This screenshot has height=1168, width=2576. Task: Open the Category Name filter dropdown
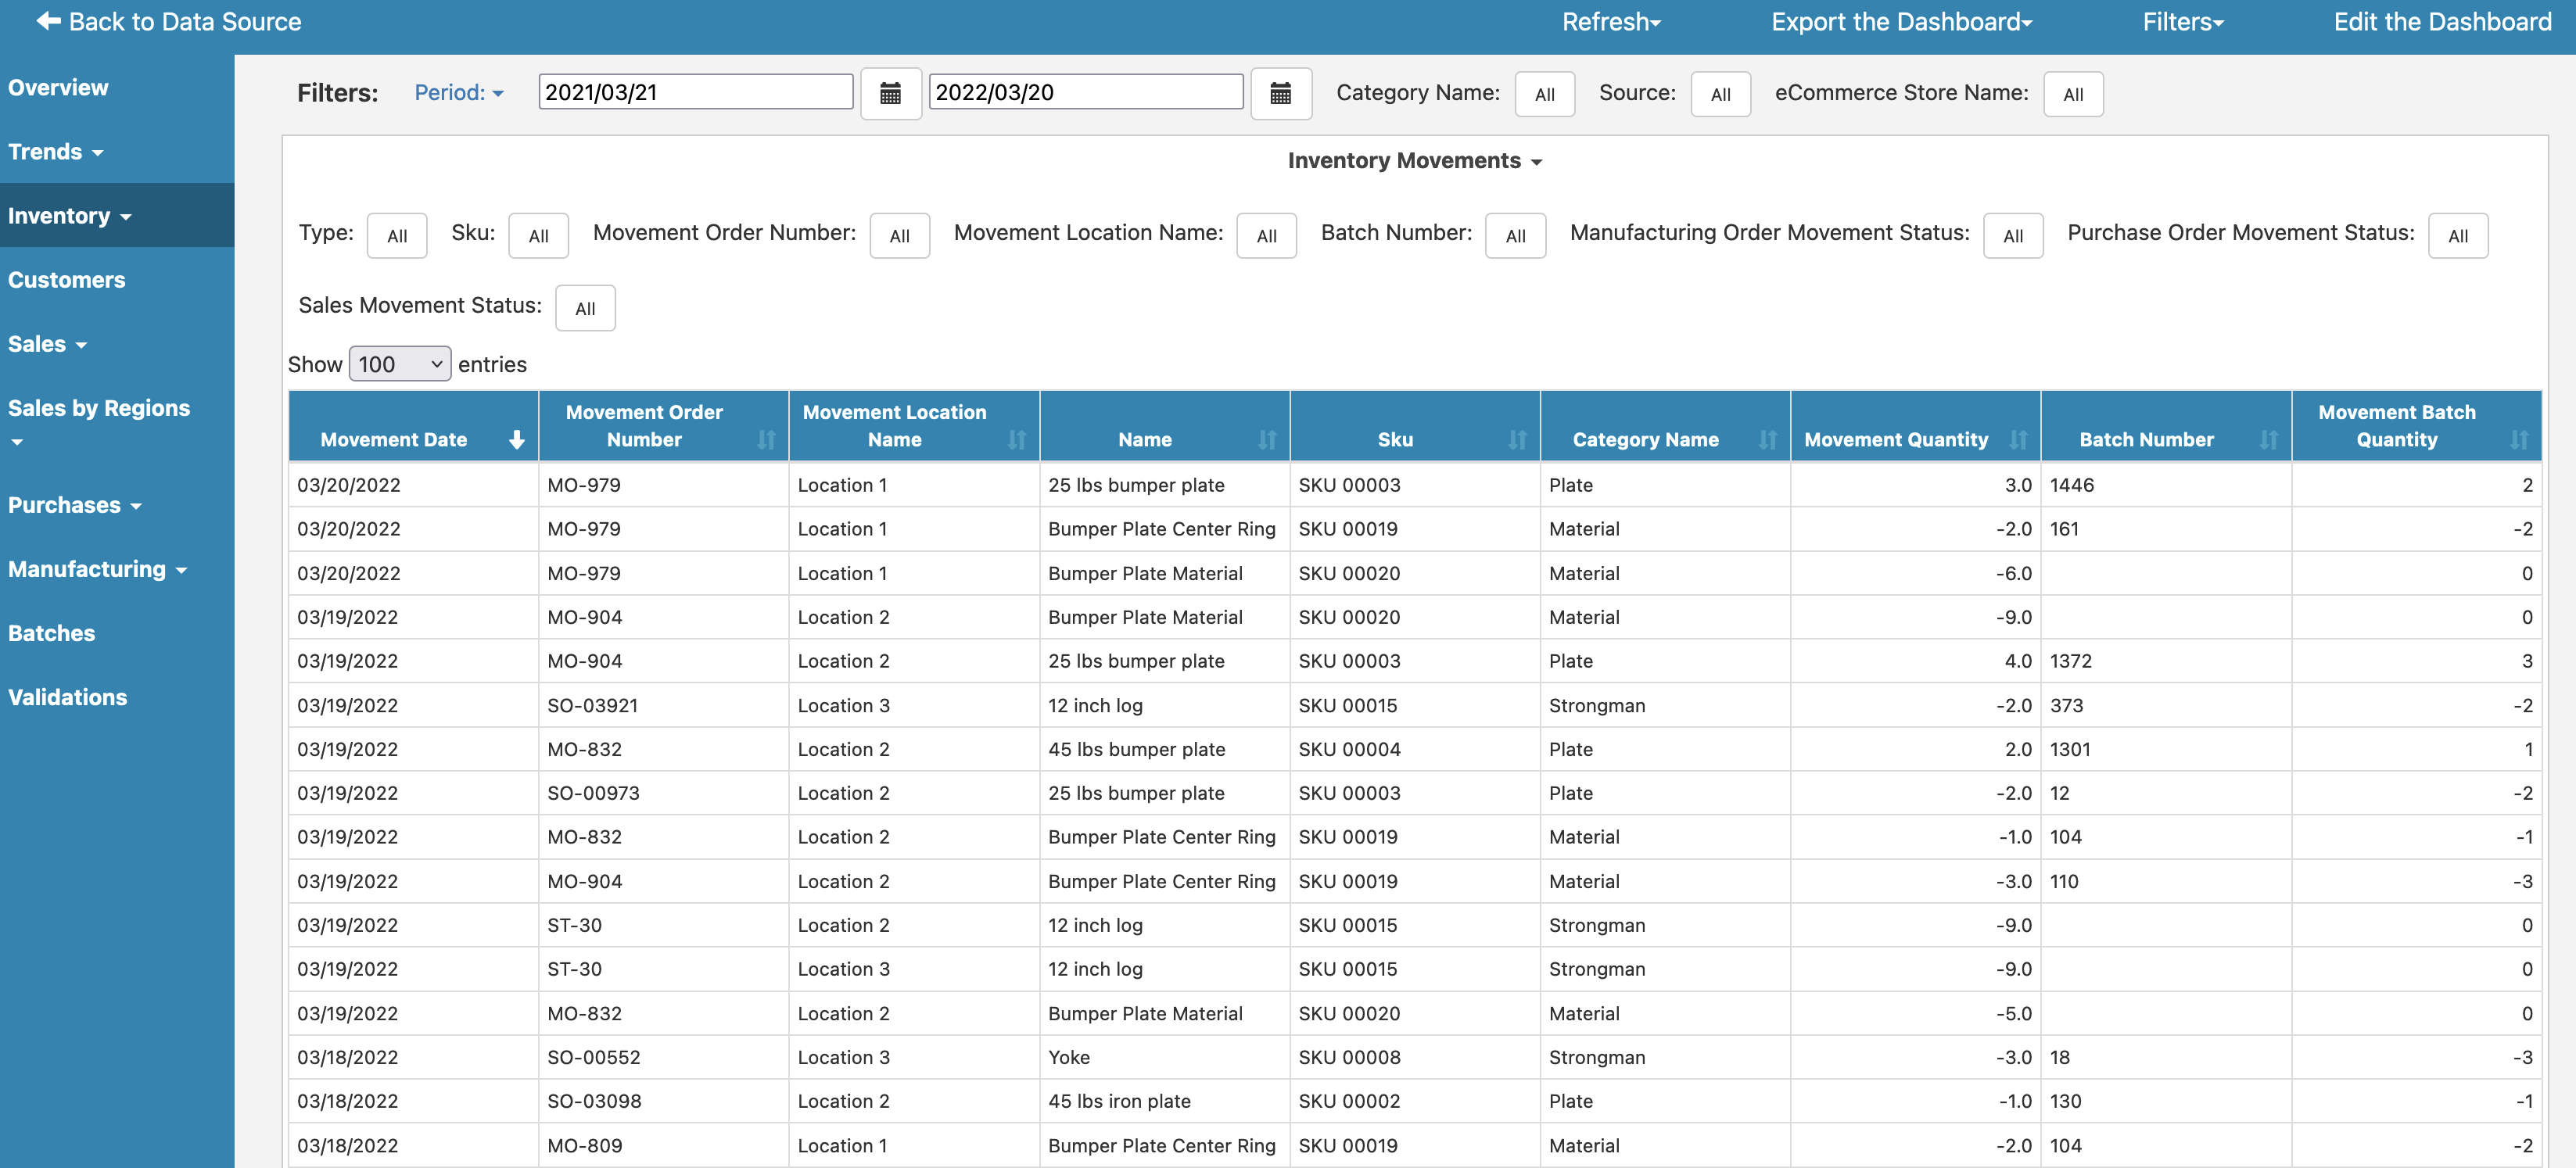(1545, 94)
